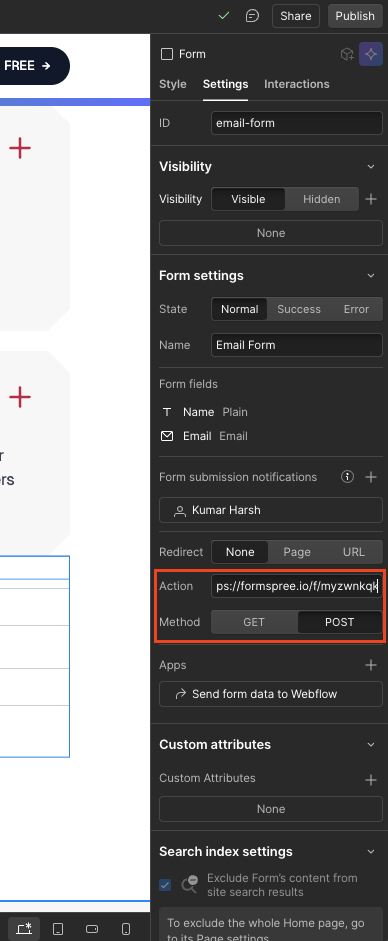Set visibility to Hidden

point(321,199)
